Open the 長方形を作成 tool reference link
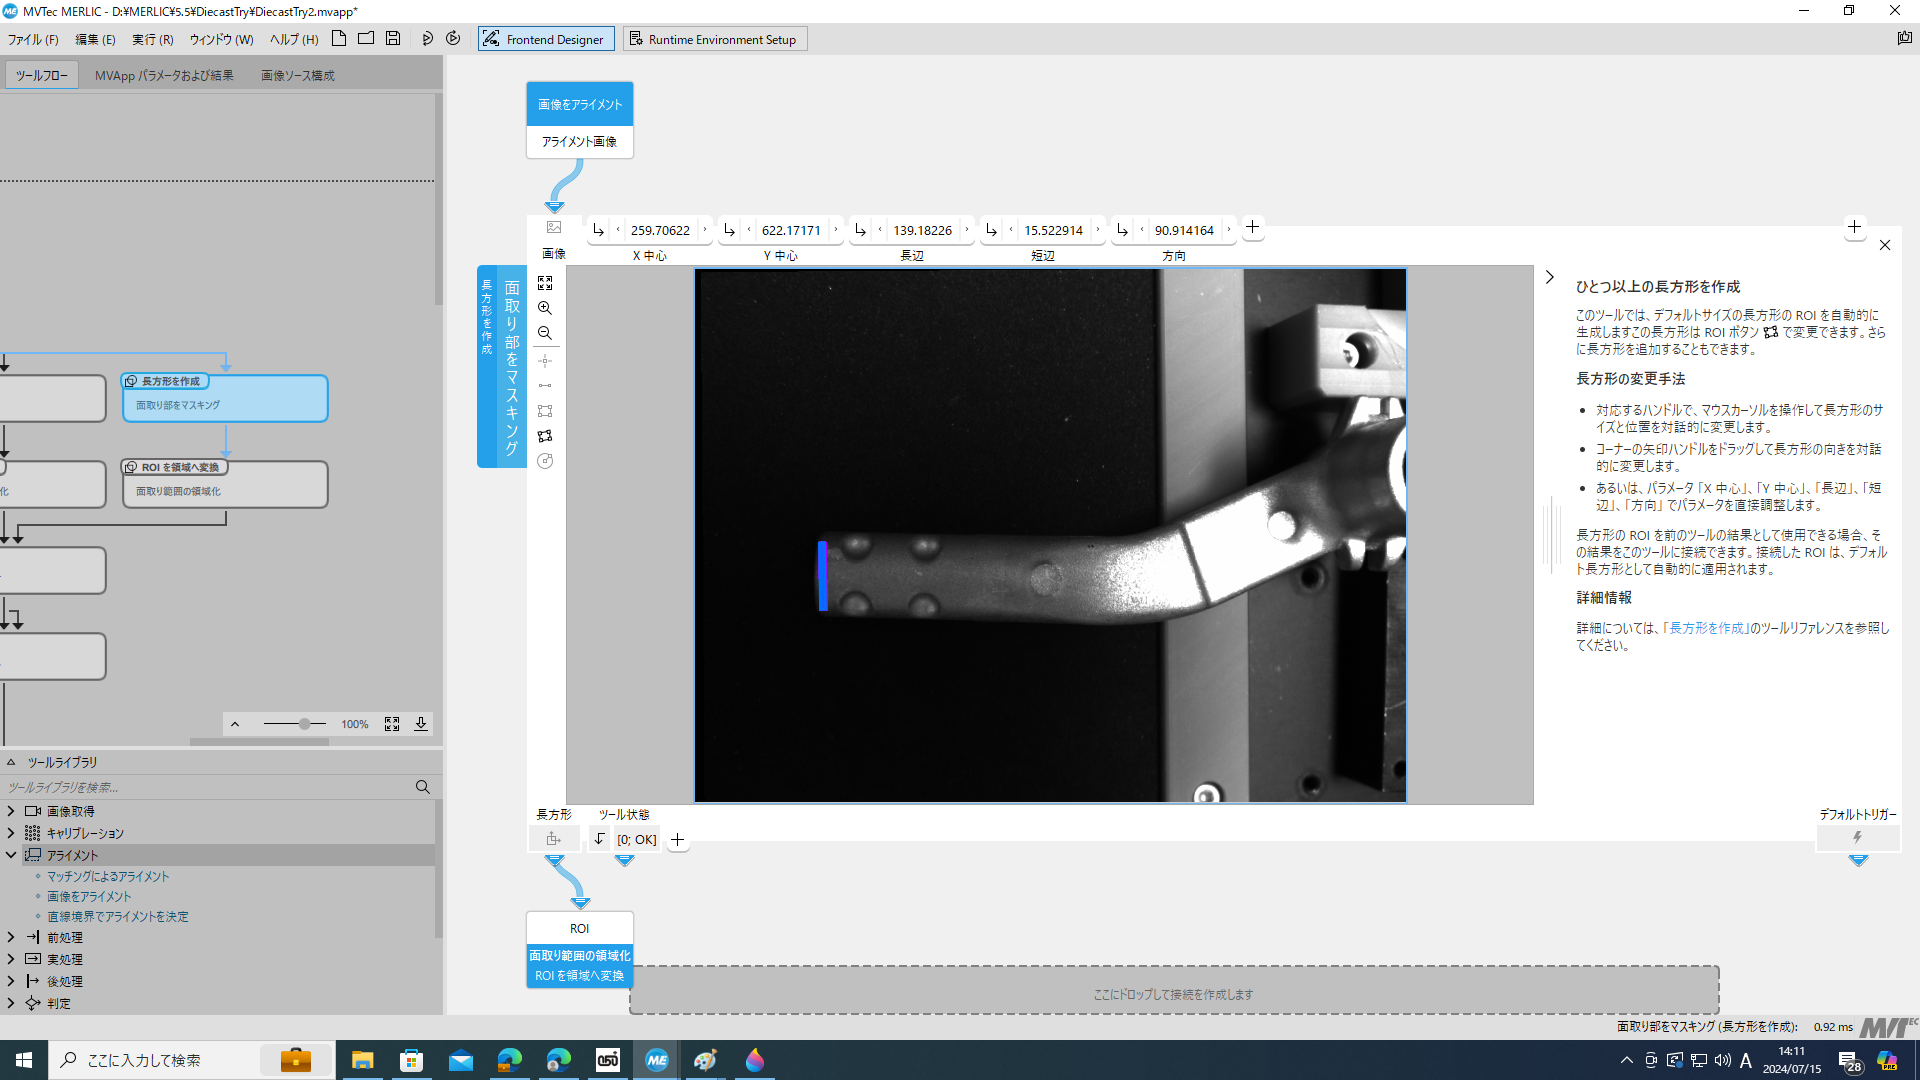 click(1707, 628)
